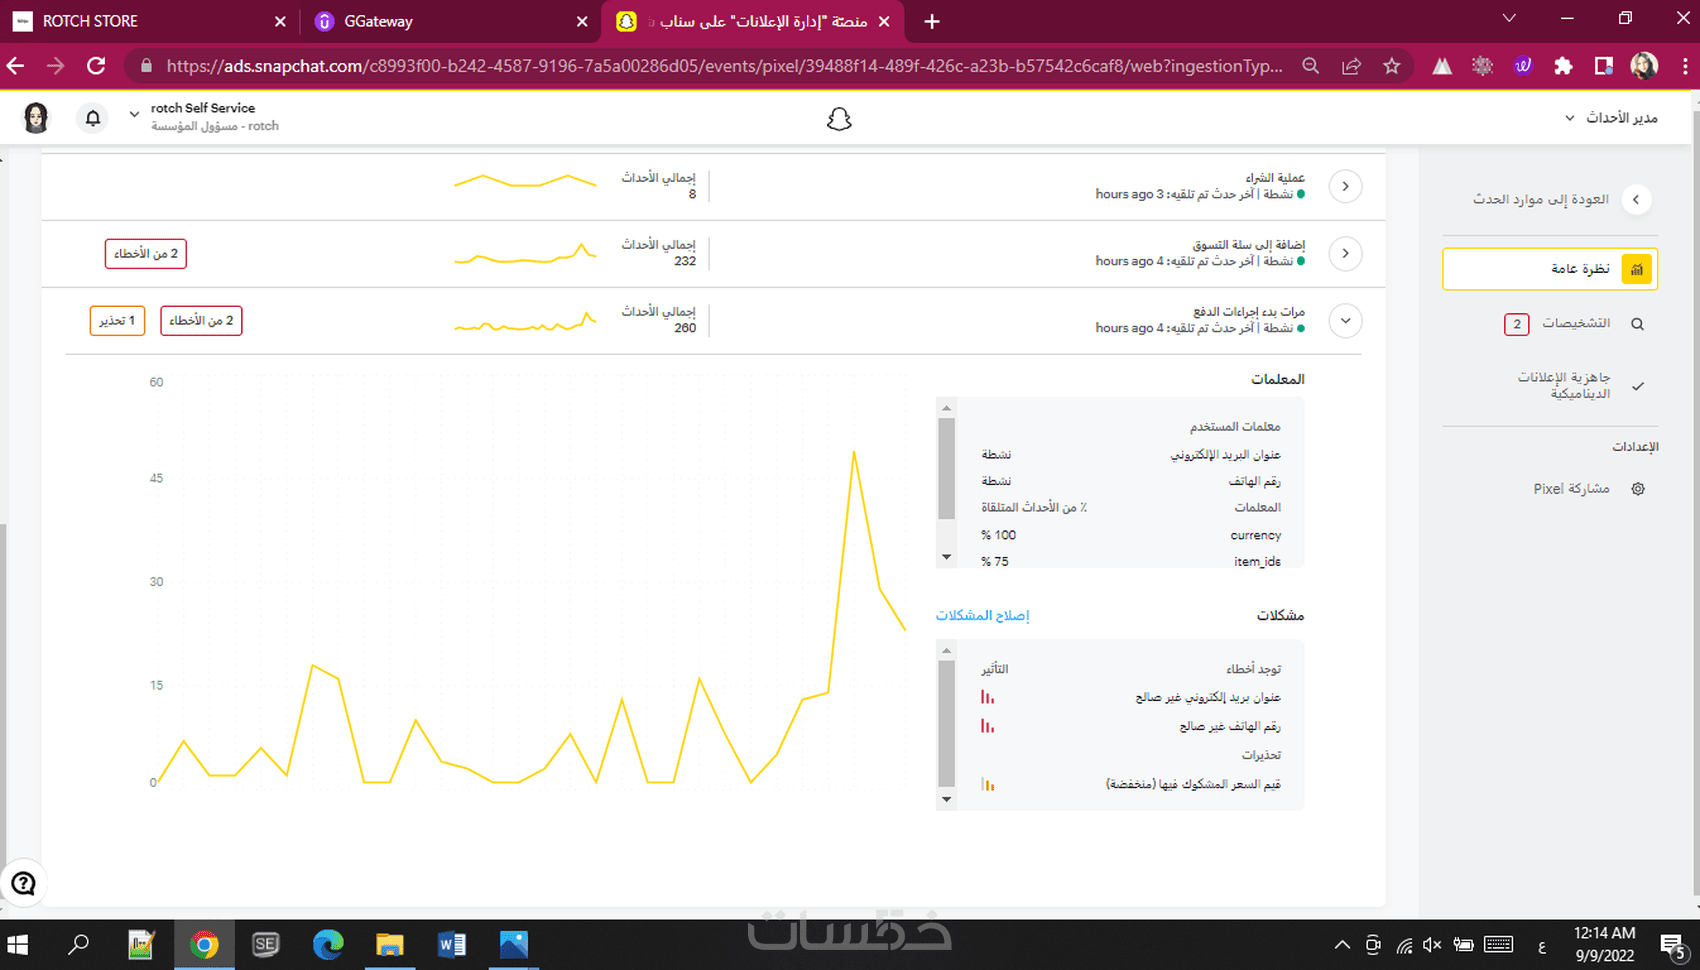Screen dimensions: 1700x970
Task: Click the 2 errors badge on add-to-cart
Action: (x=146, y=254)
